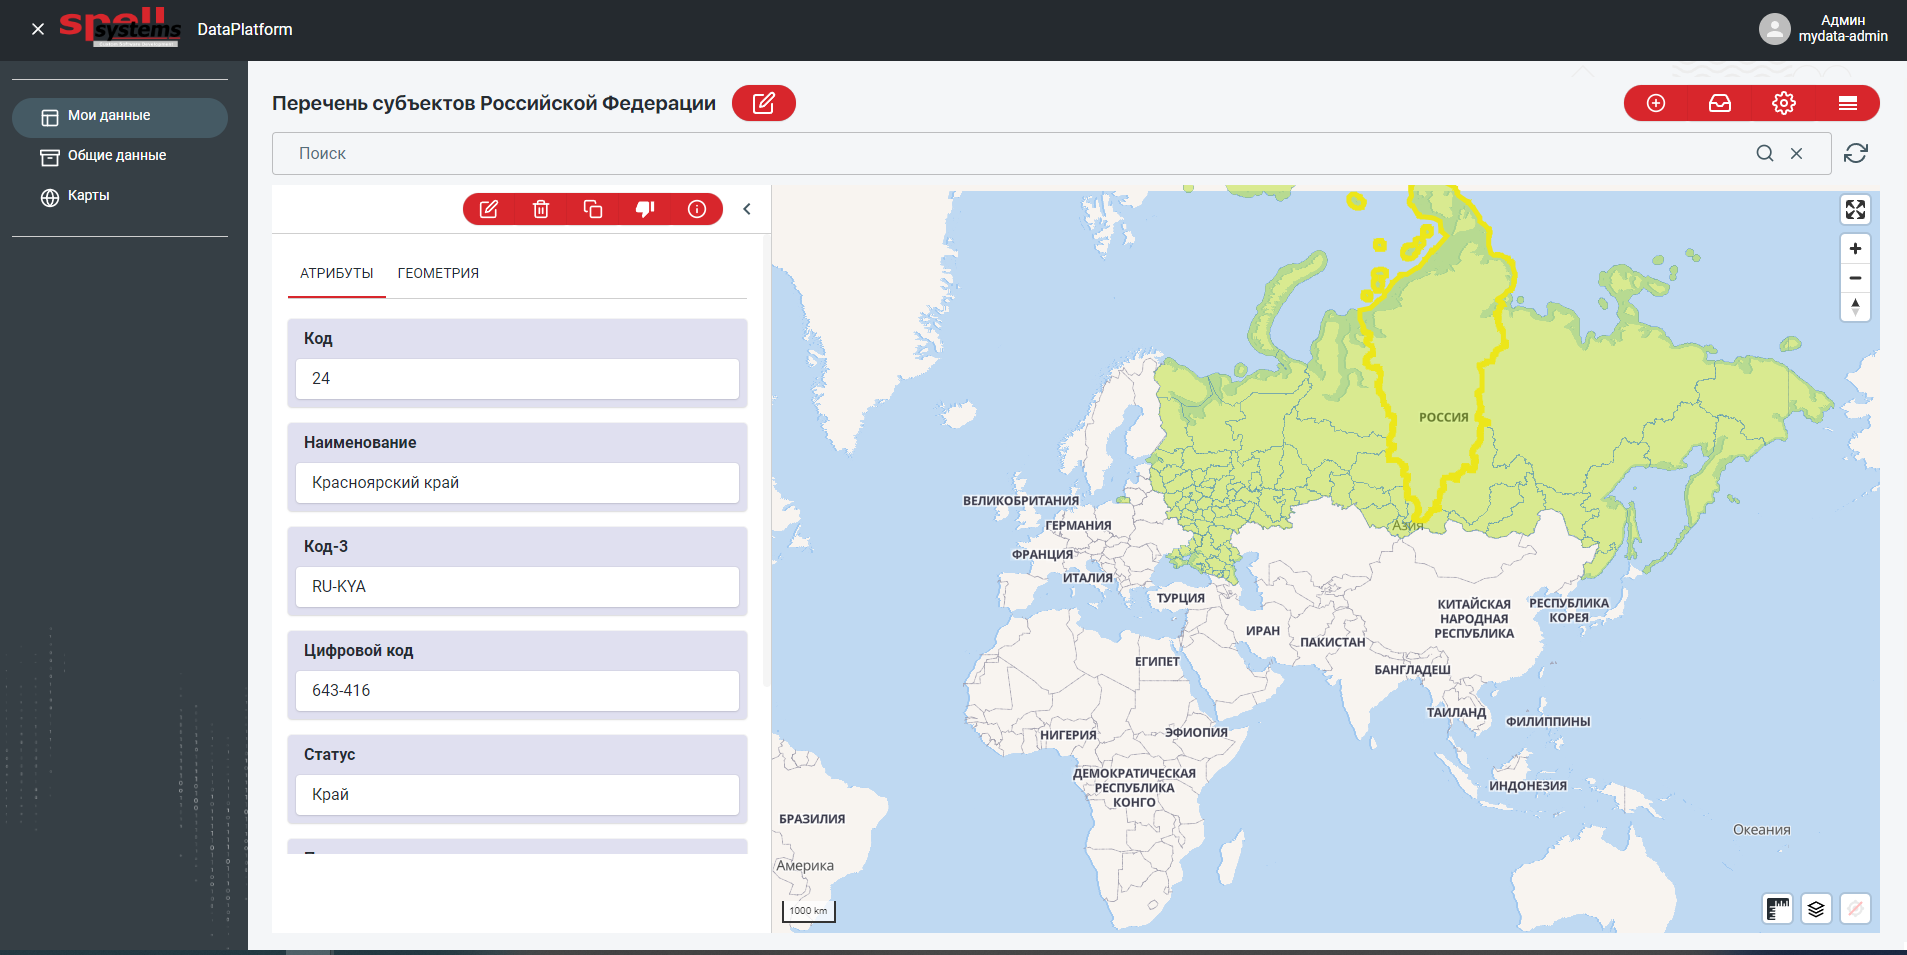This screenshot has height=955, width=1907.
Task: Open the map measurement ruler tool
Action: click(x=1777, y=909)
